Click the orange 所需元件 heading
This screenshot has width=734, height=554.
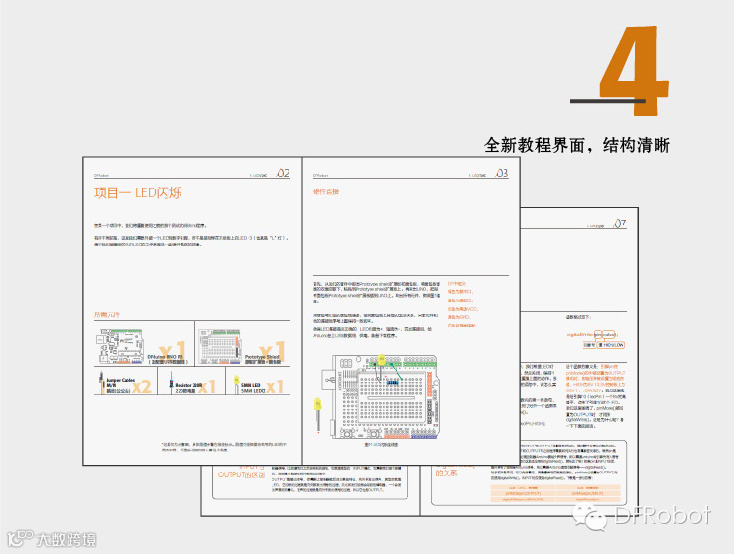coord(107,315)
